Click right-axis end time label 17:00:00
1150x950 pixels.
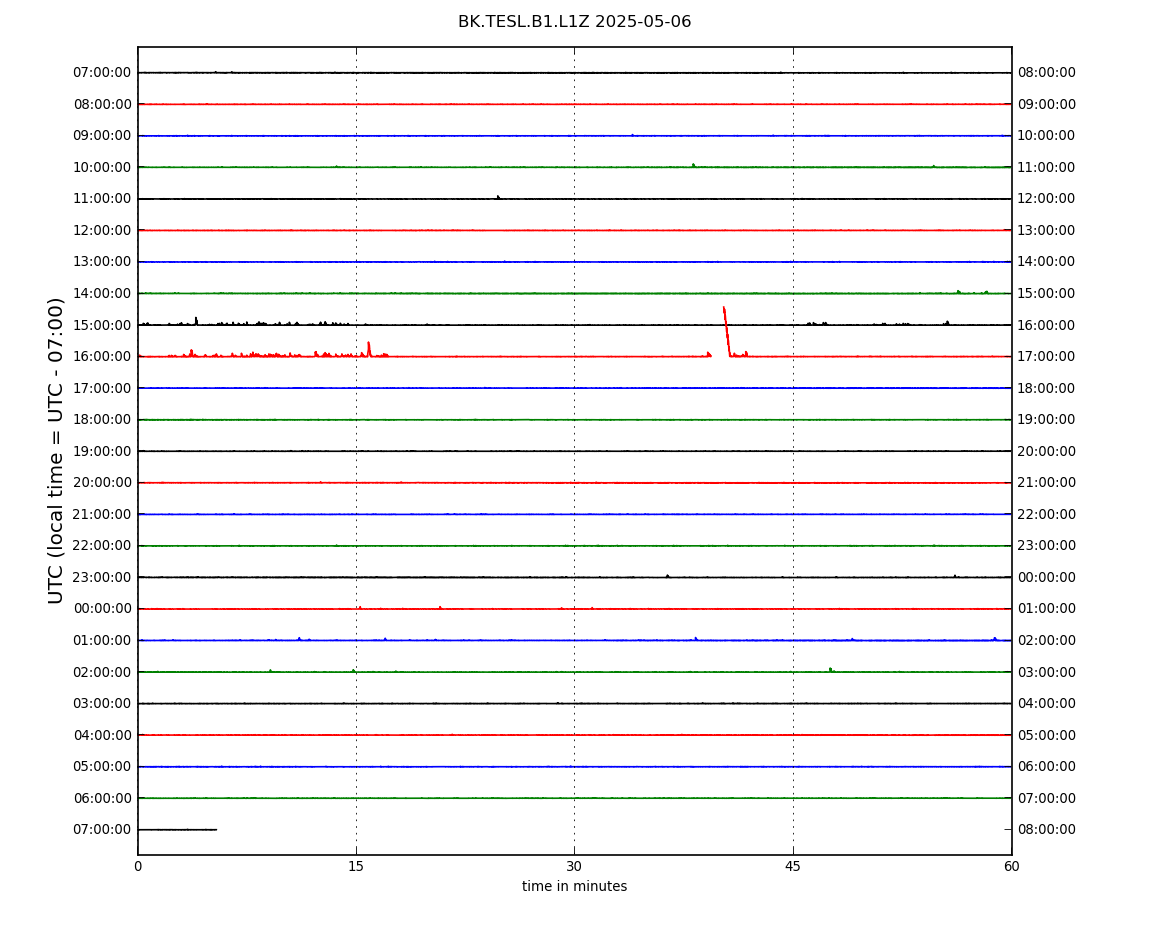[x=1047, y=357]
